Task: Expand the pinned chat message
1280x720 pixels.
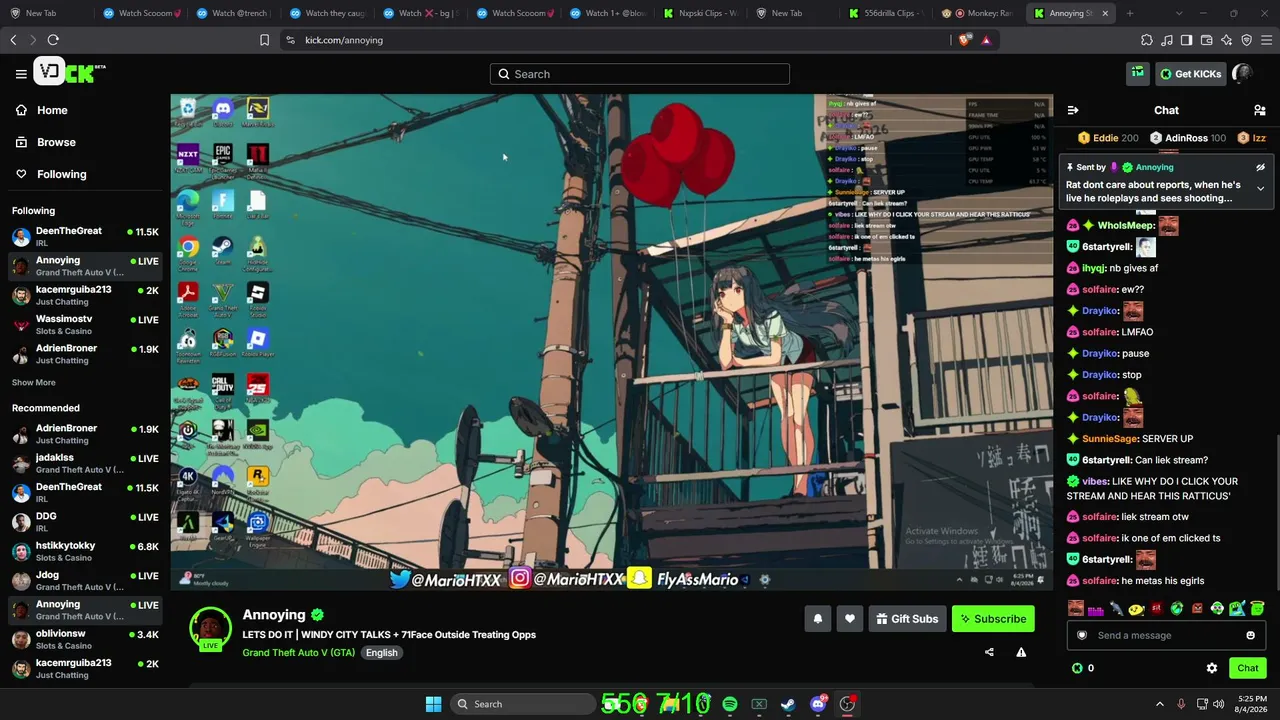Action: (1260, 188)
